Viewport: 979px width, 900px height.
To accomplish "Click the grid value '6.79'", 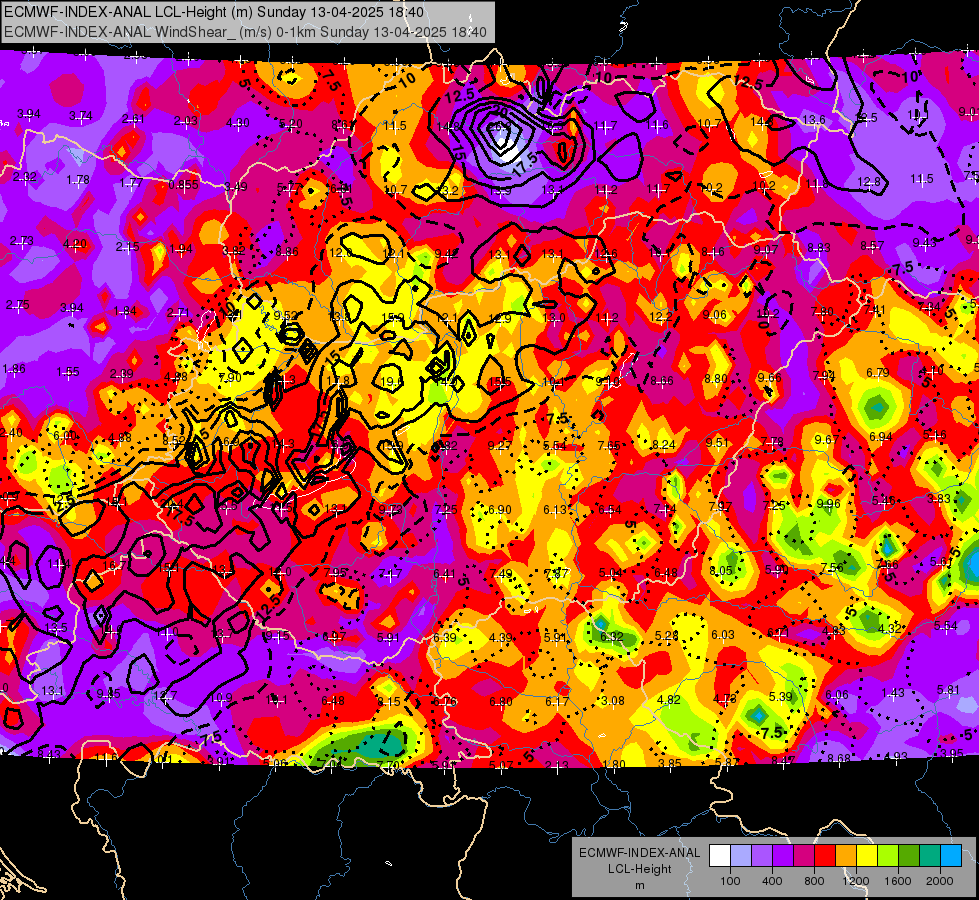I will click(x=878, y=373).
